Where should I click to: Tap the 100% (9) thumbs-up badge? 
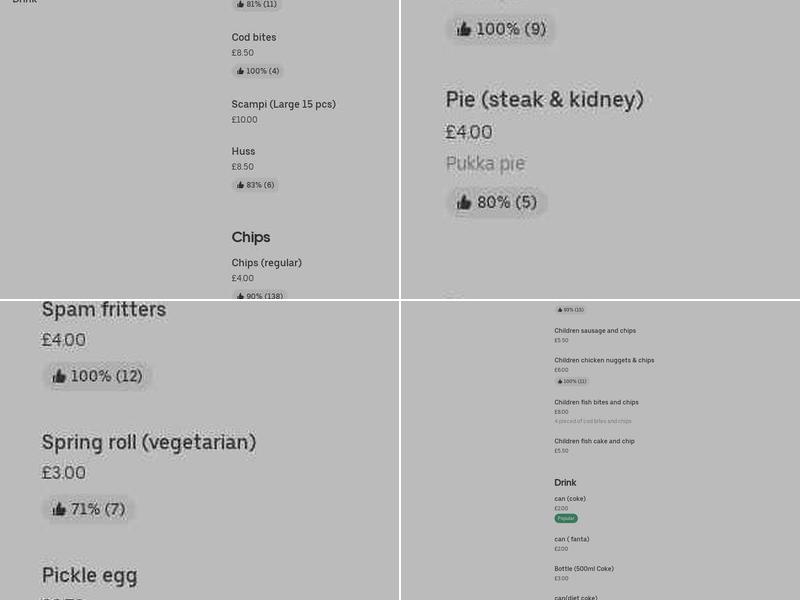pos(500,29)
